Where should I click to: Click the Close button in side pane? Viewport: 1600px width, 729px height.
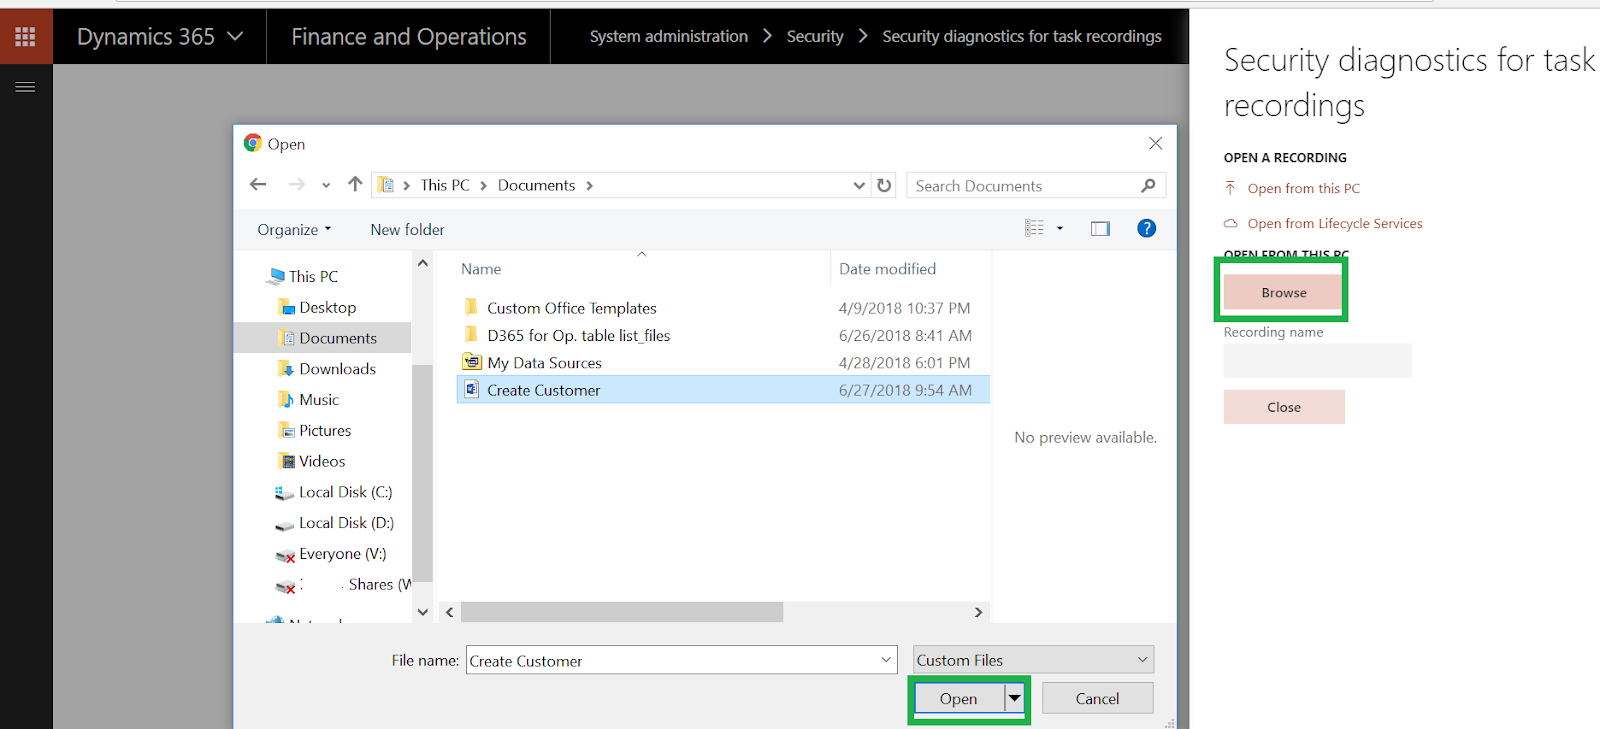[1284, 407]
